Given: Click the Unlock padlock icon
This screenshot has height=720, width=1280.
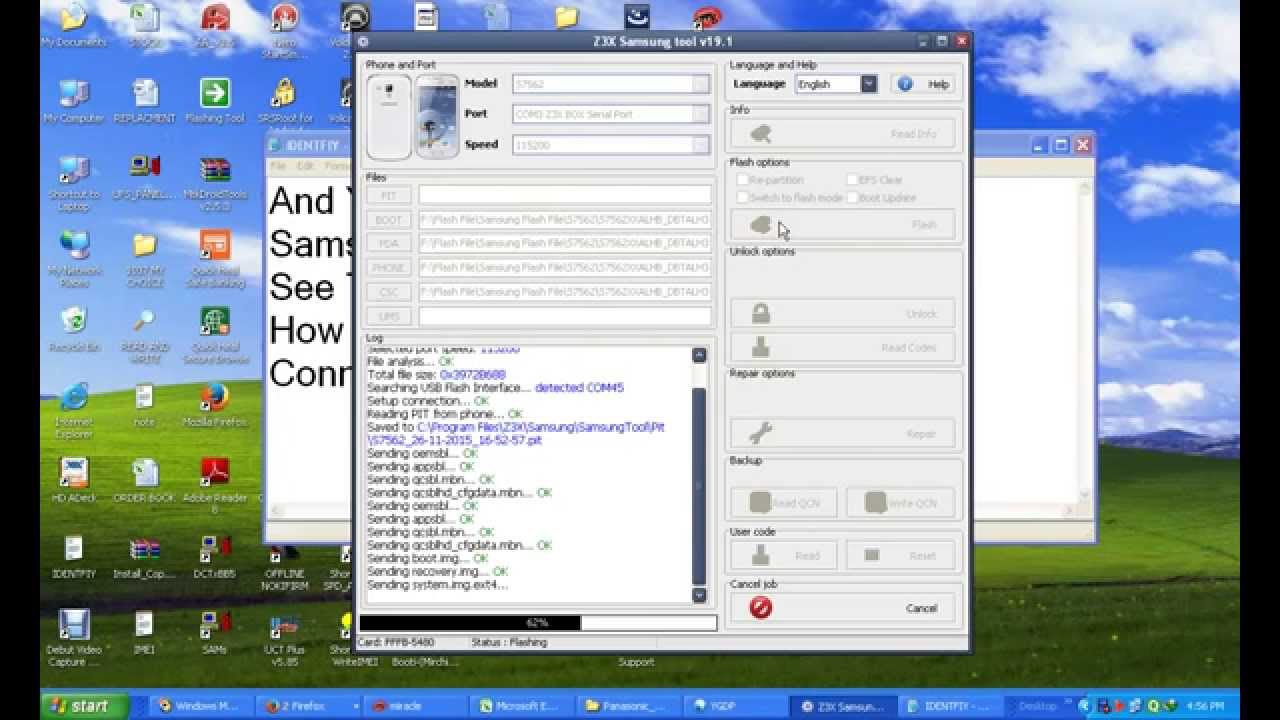Looking at the screenshot, I should [x=761, y=313].
